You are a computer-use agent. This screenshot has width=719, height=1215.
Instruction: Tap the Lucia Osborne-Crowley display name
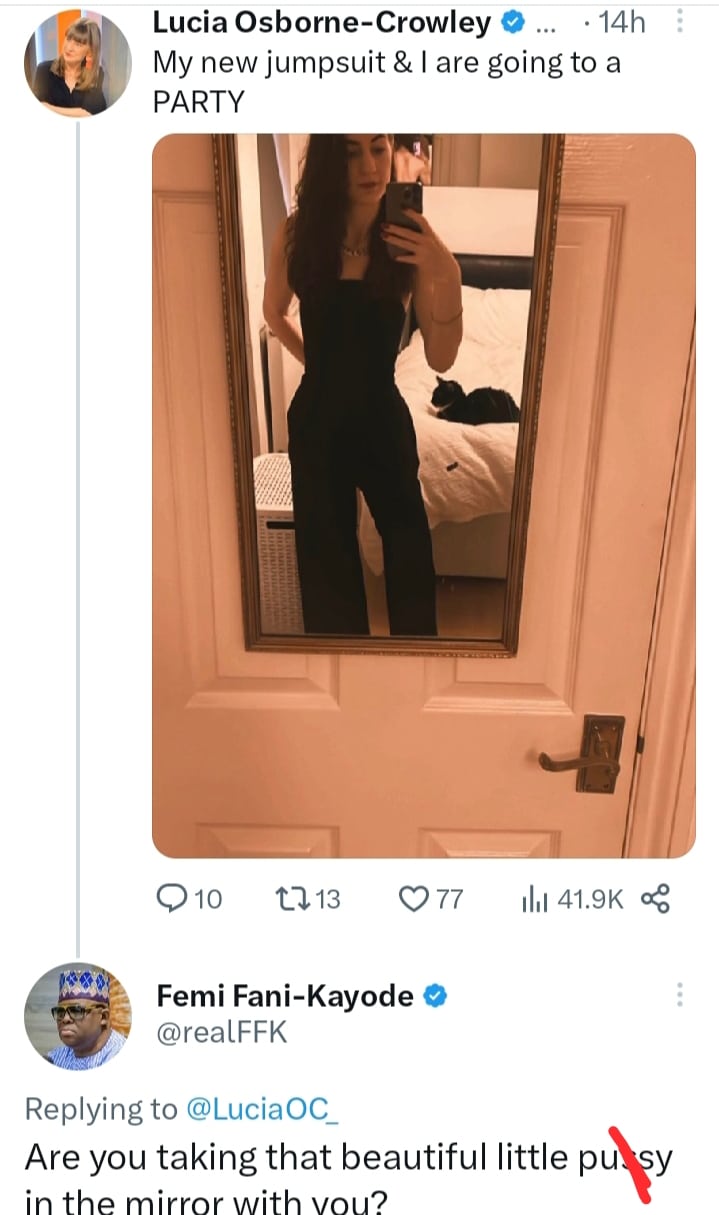click(x=322, y=22)
